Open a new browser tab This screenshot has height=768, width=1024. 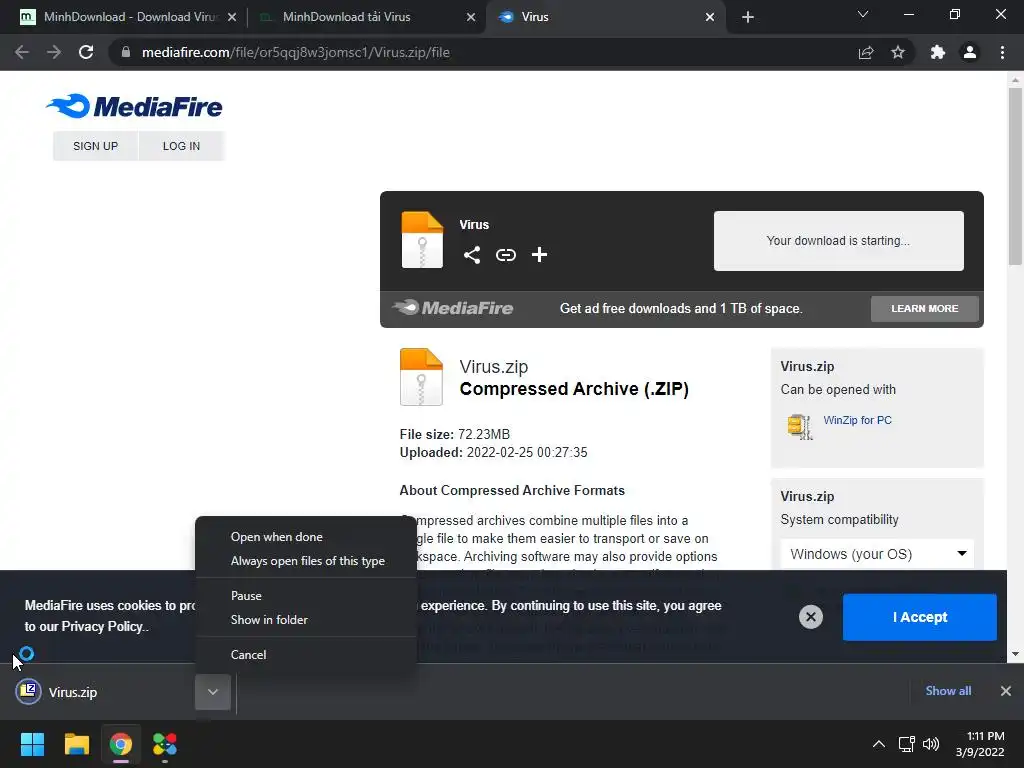[x=748, y=17]
